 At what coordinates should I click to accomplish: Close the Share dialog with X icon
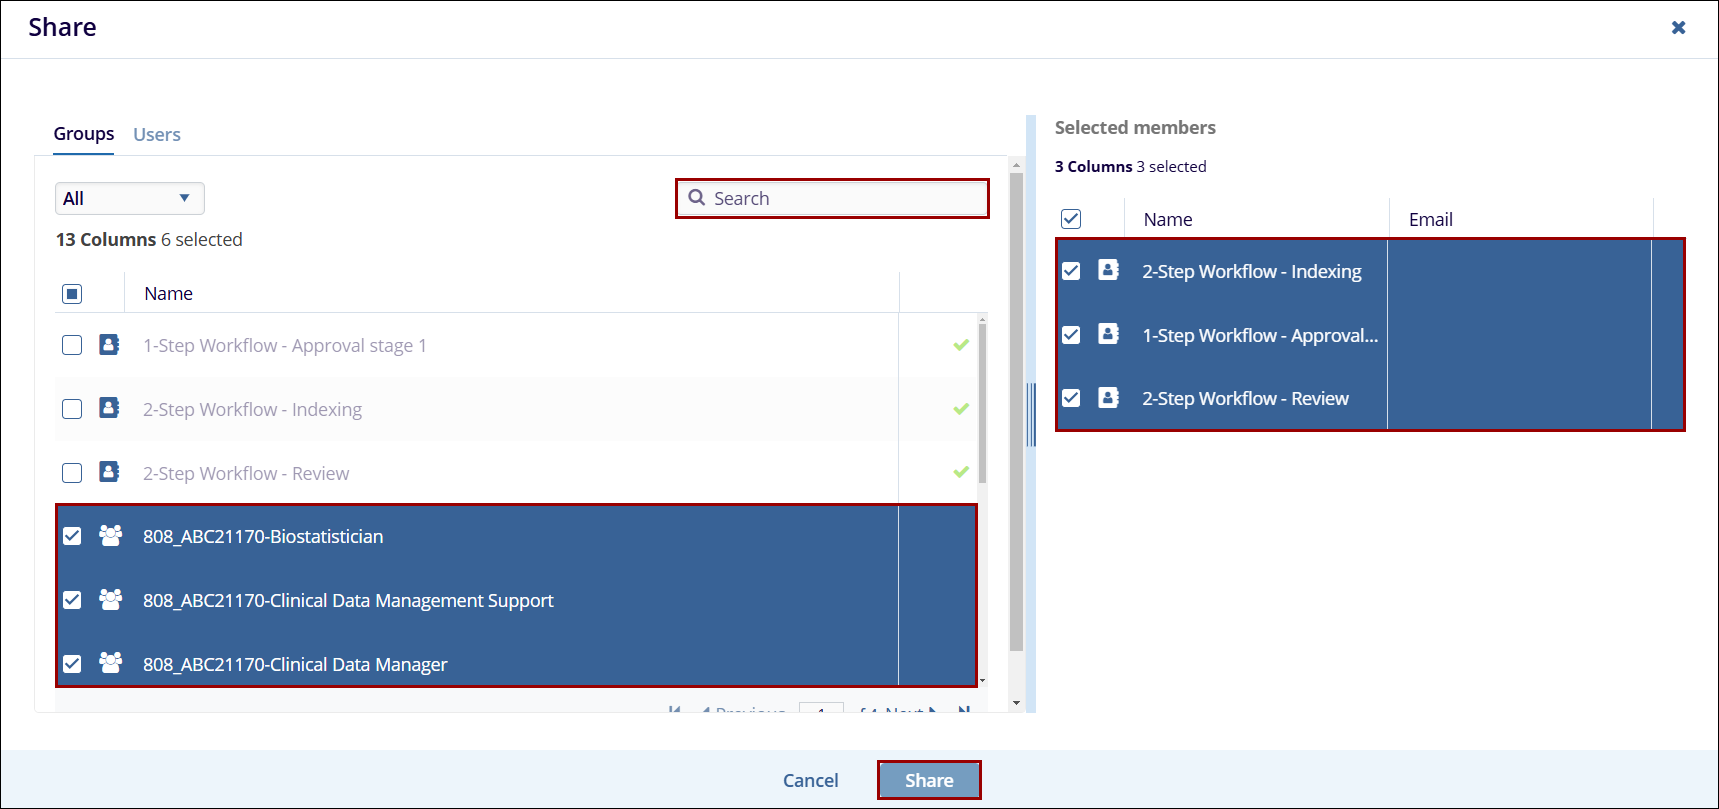click(1678, 28)
